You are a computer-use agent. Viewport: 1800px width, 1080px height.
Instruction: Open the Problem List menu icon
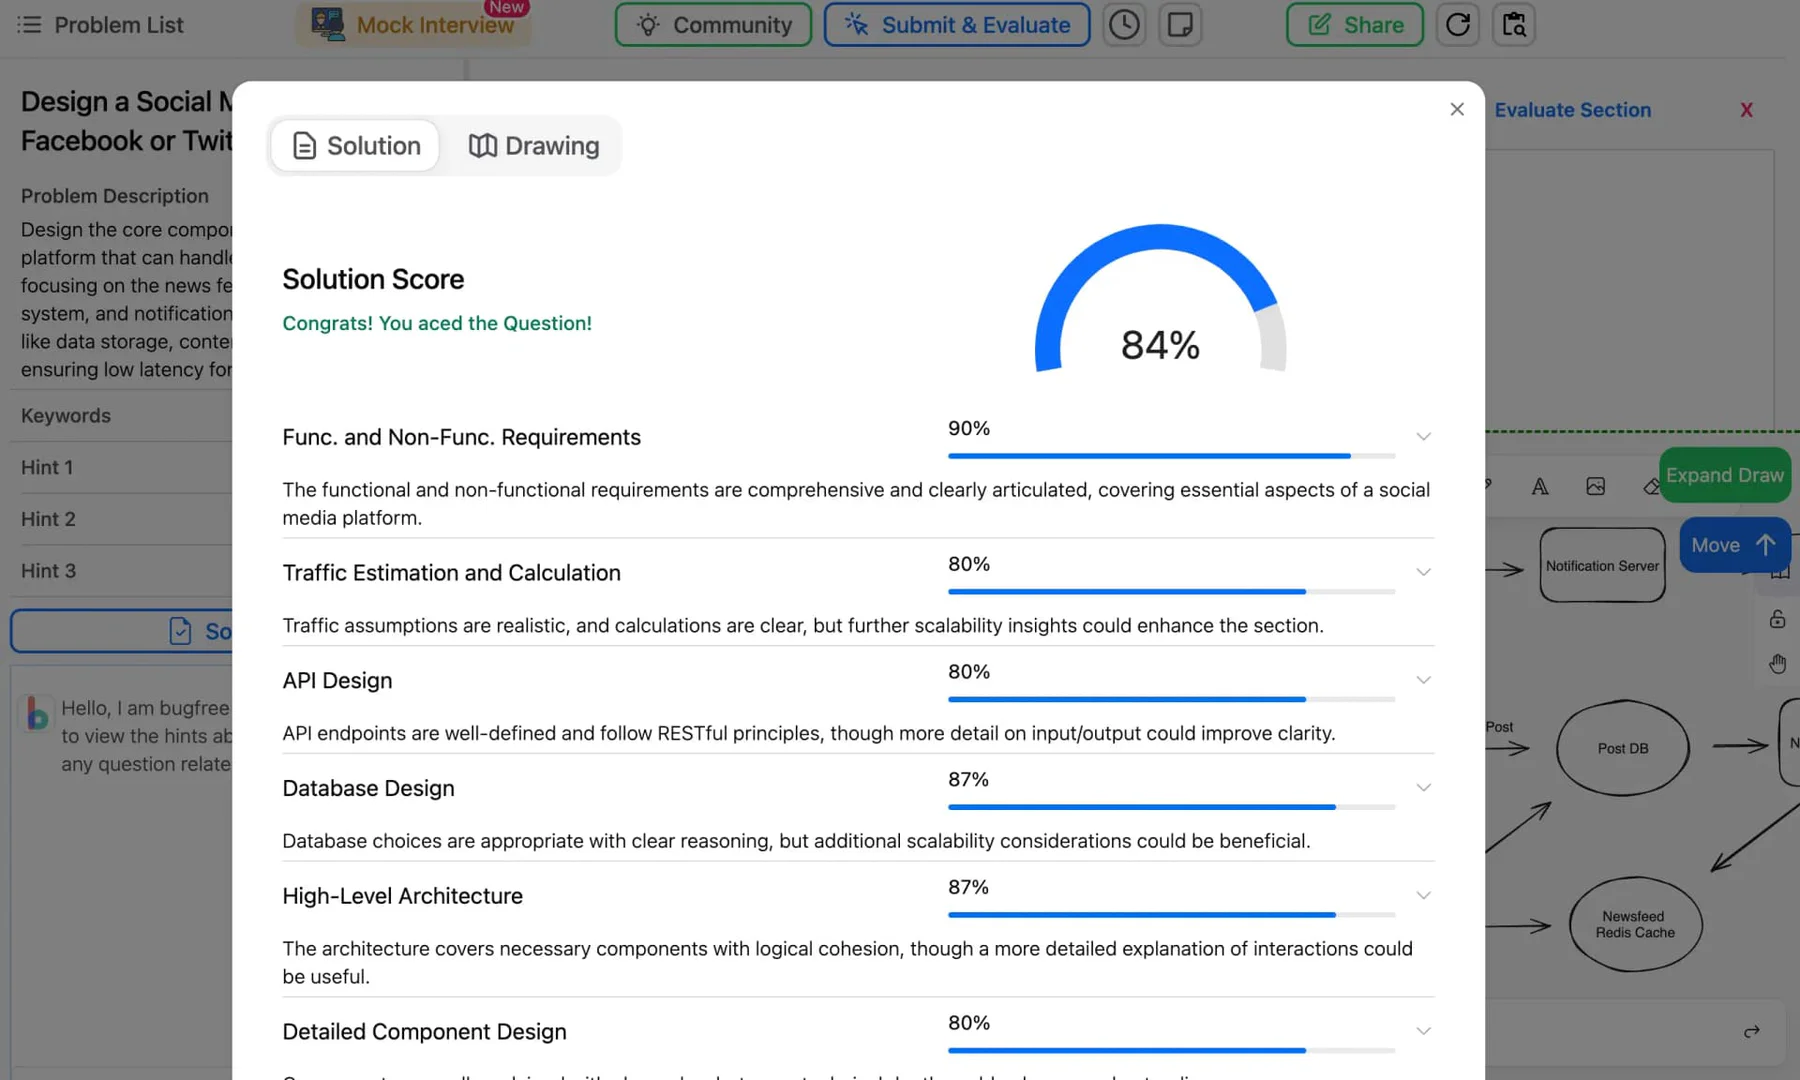point(30,25)
